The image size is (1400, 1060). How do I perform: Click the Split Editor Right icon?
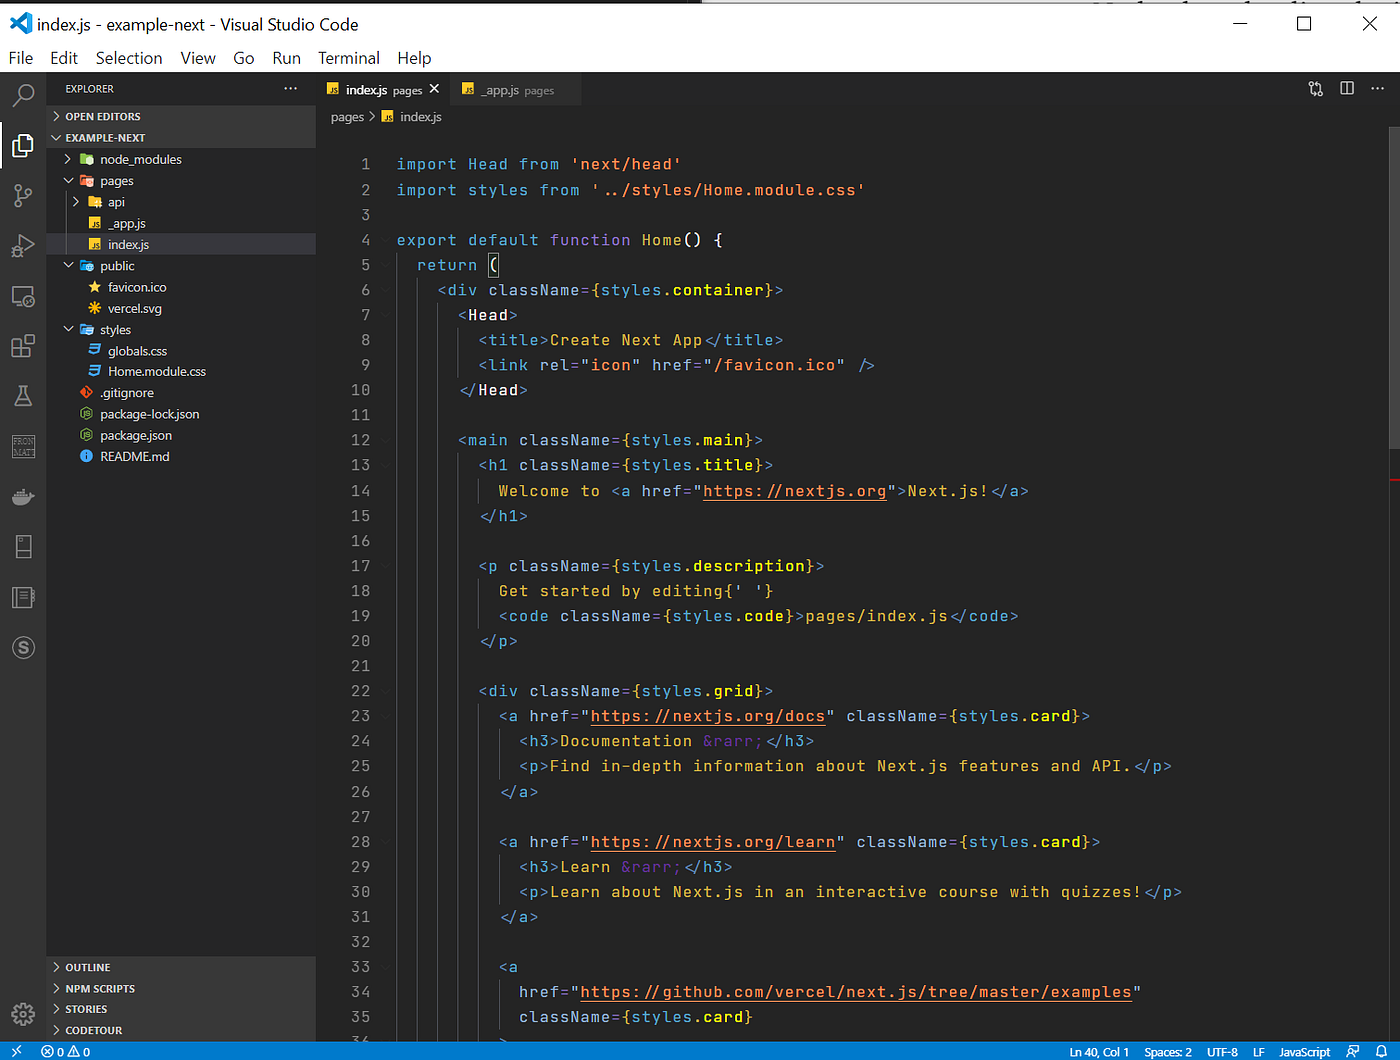click(1347, 89)
